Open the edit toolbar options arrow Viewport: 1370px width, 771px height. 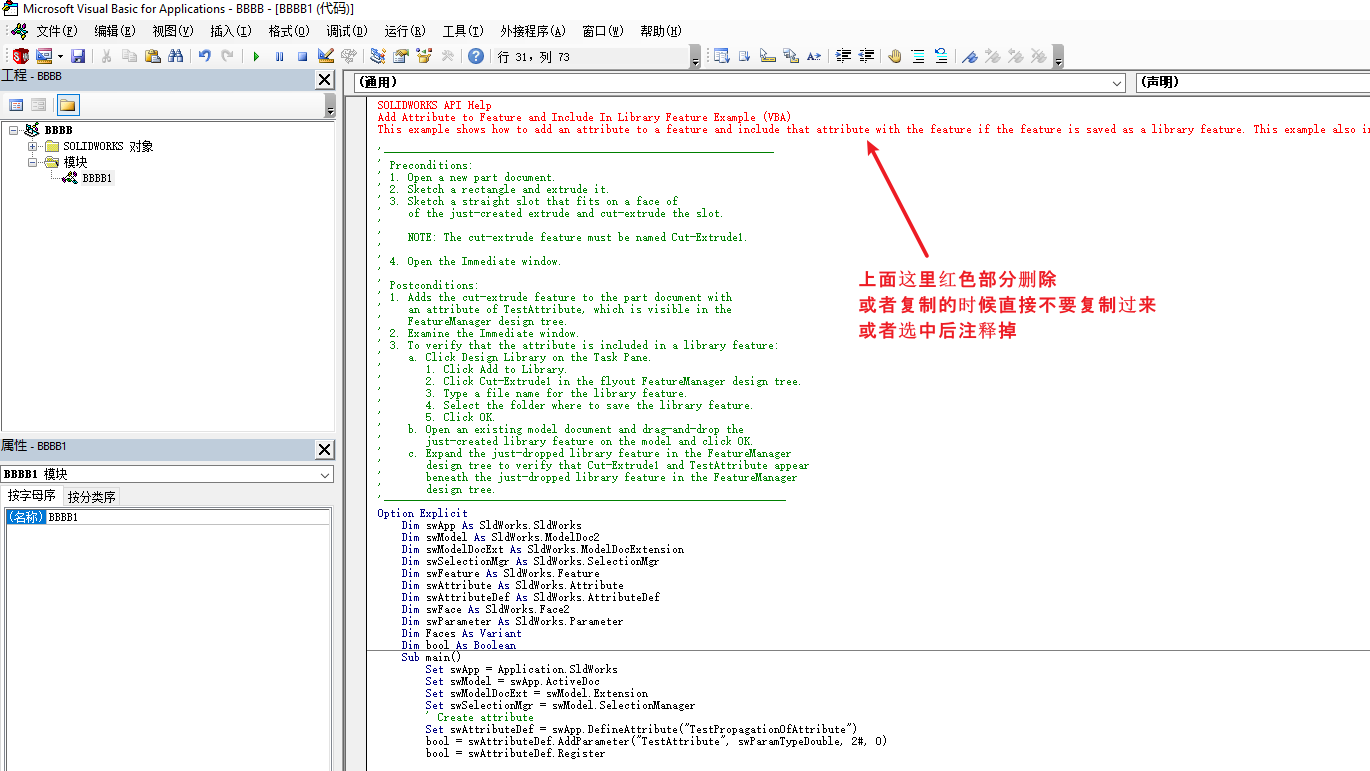coord(1058,57)
